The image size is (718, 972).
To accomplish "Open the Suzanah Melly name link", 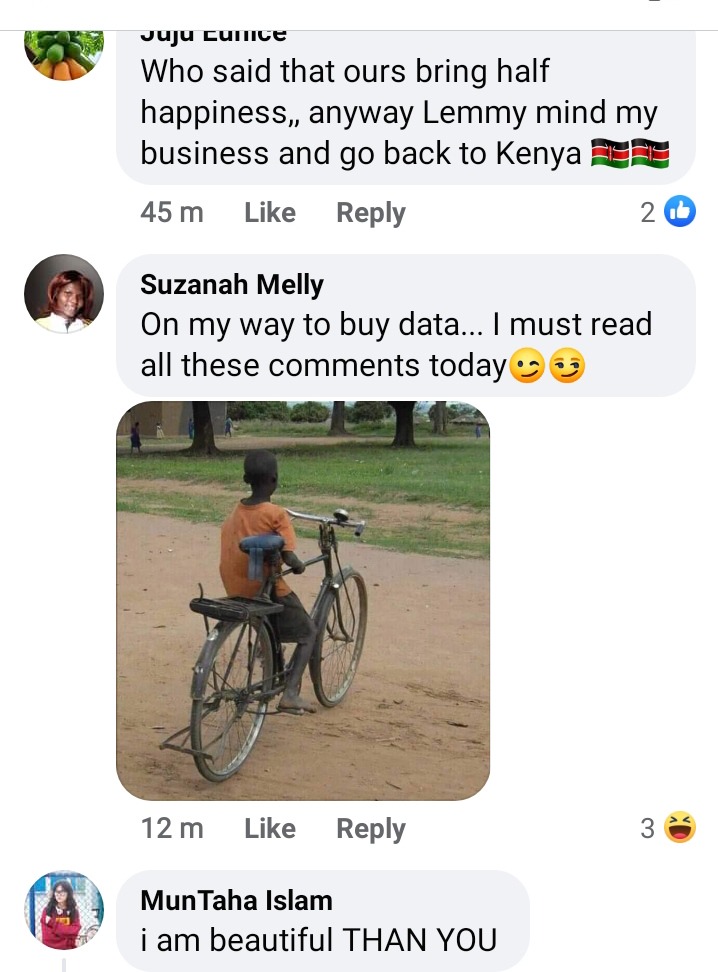I will pyautogui.click(x=232, y=285).
